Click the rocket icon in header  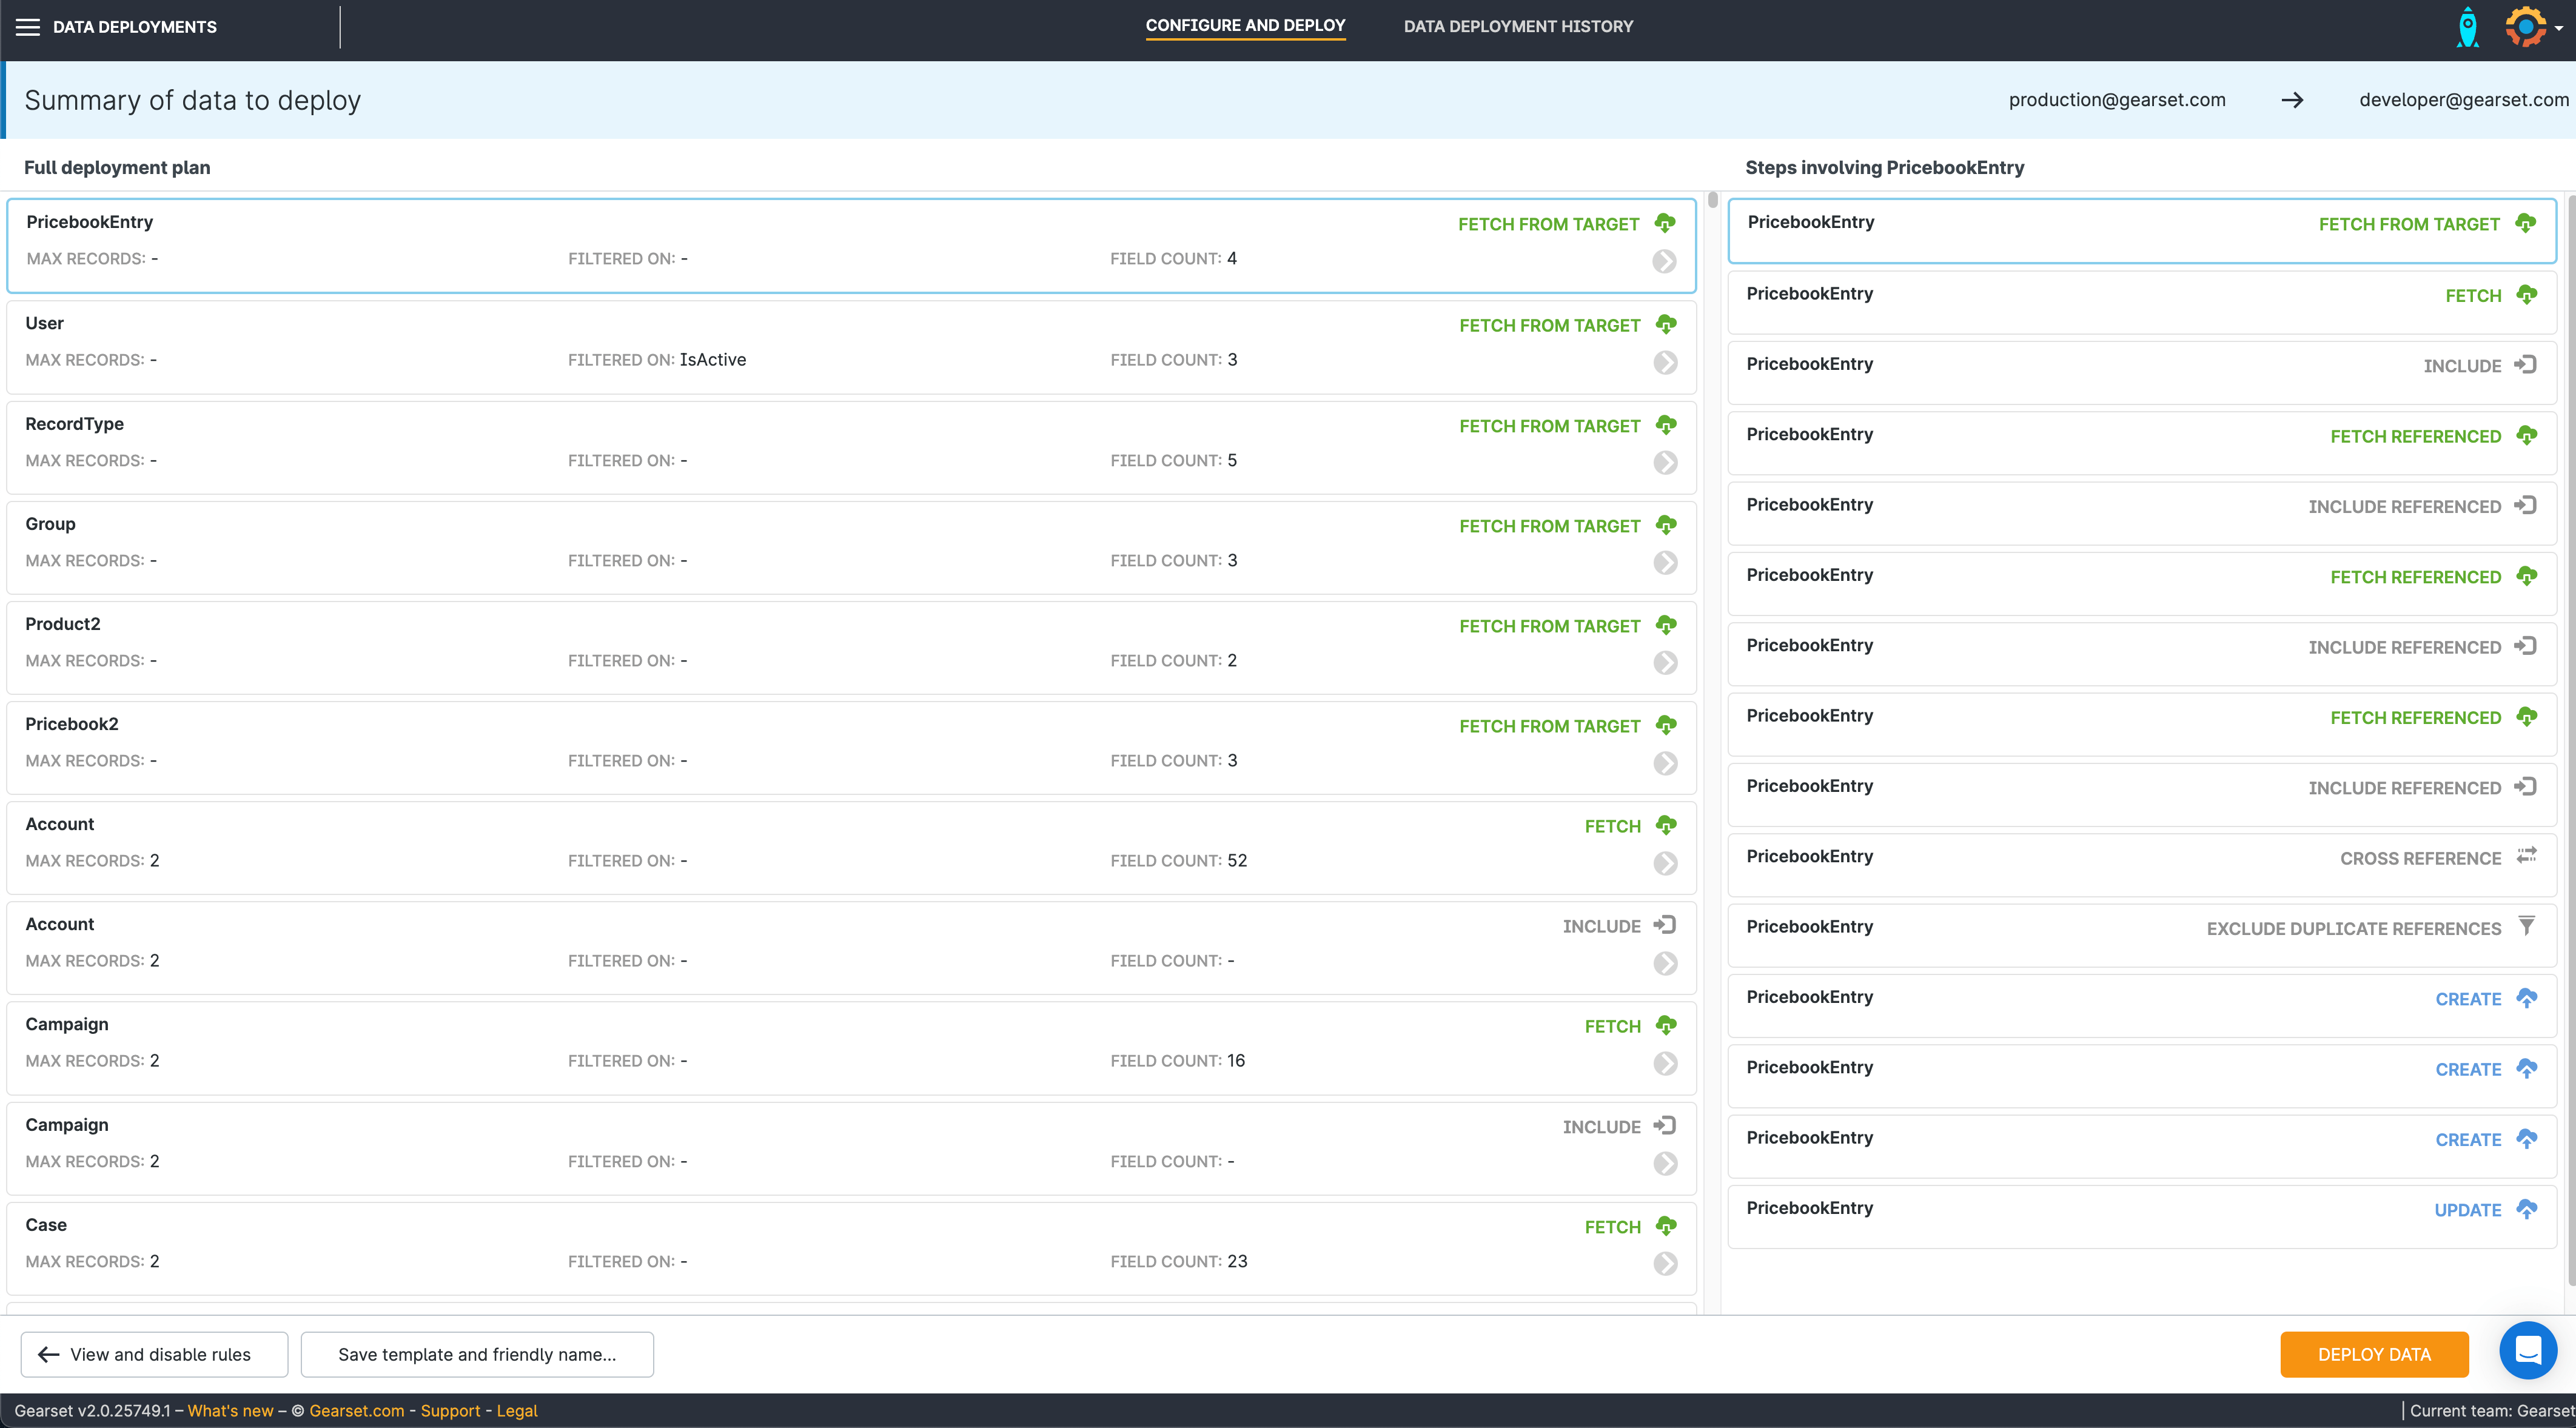pos(2467,27)
